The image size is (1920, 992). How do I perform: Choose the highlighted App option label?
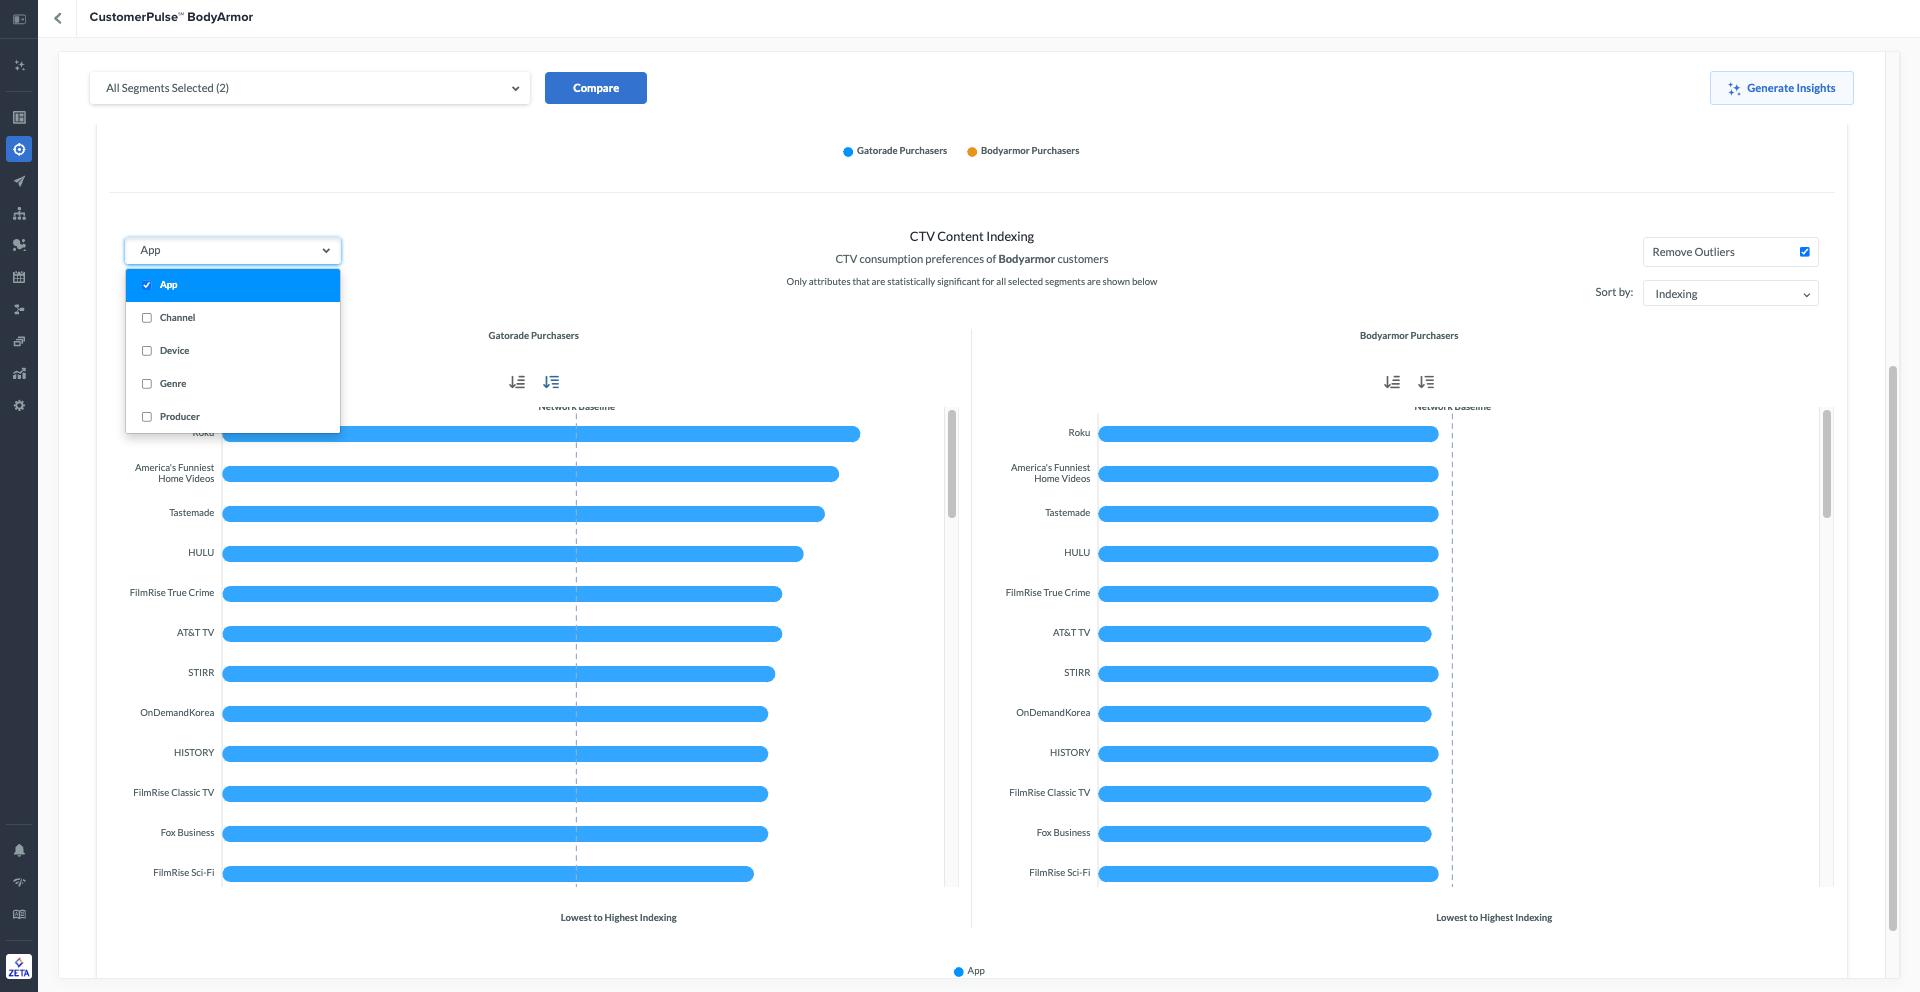168,285
